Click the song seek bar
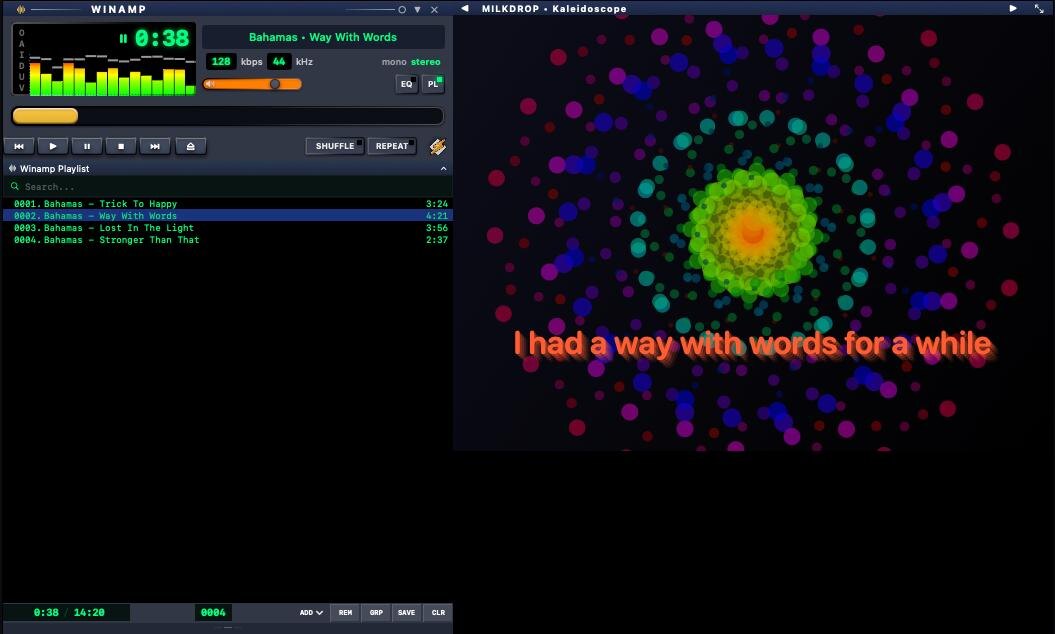 (x=227, y=116)
